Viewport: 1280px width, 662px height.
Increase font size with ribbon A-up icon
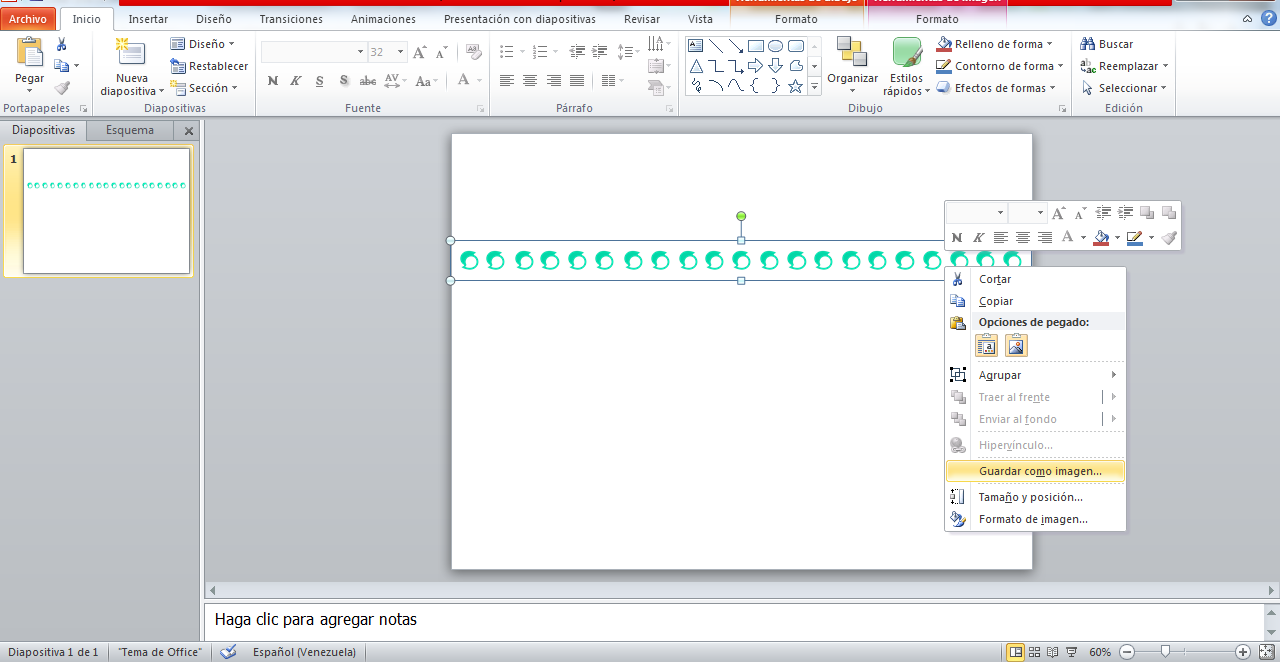coord(420,52)
